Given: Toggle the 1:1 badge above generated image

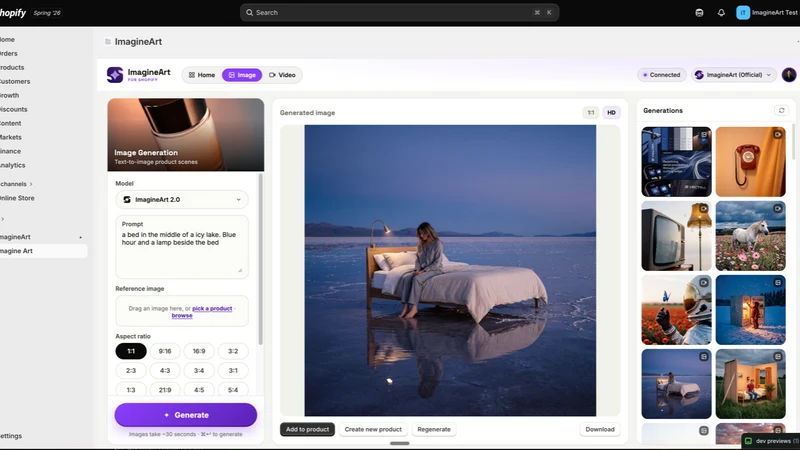Looking at the screenshot, I should coord(590,113).
